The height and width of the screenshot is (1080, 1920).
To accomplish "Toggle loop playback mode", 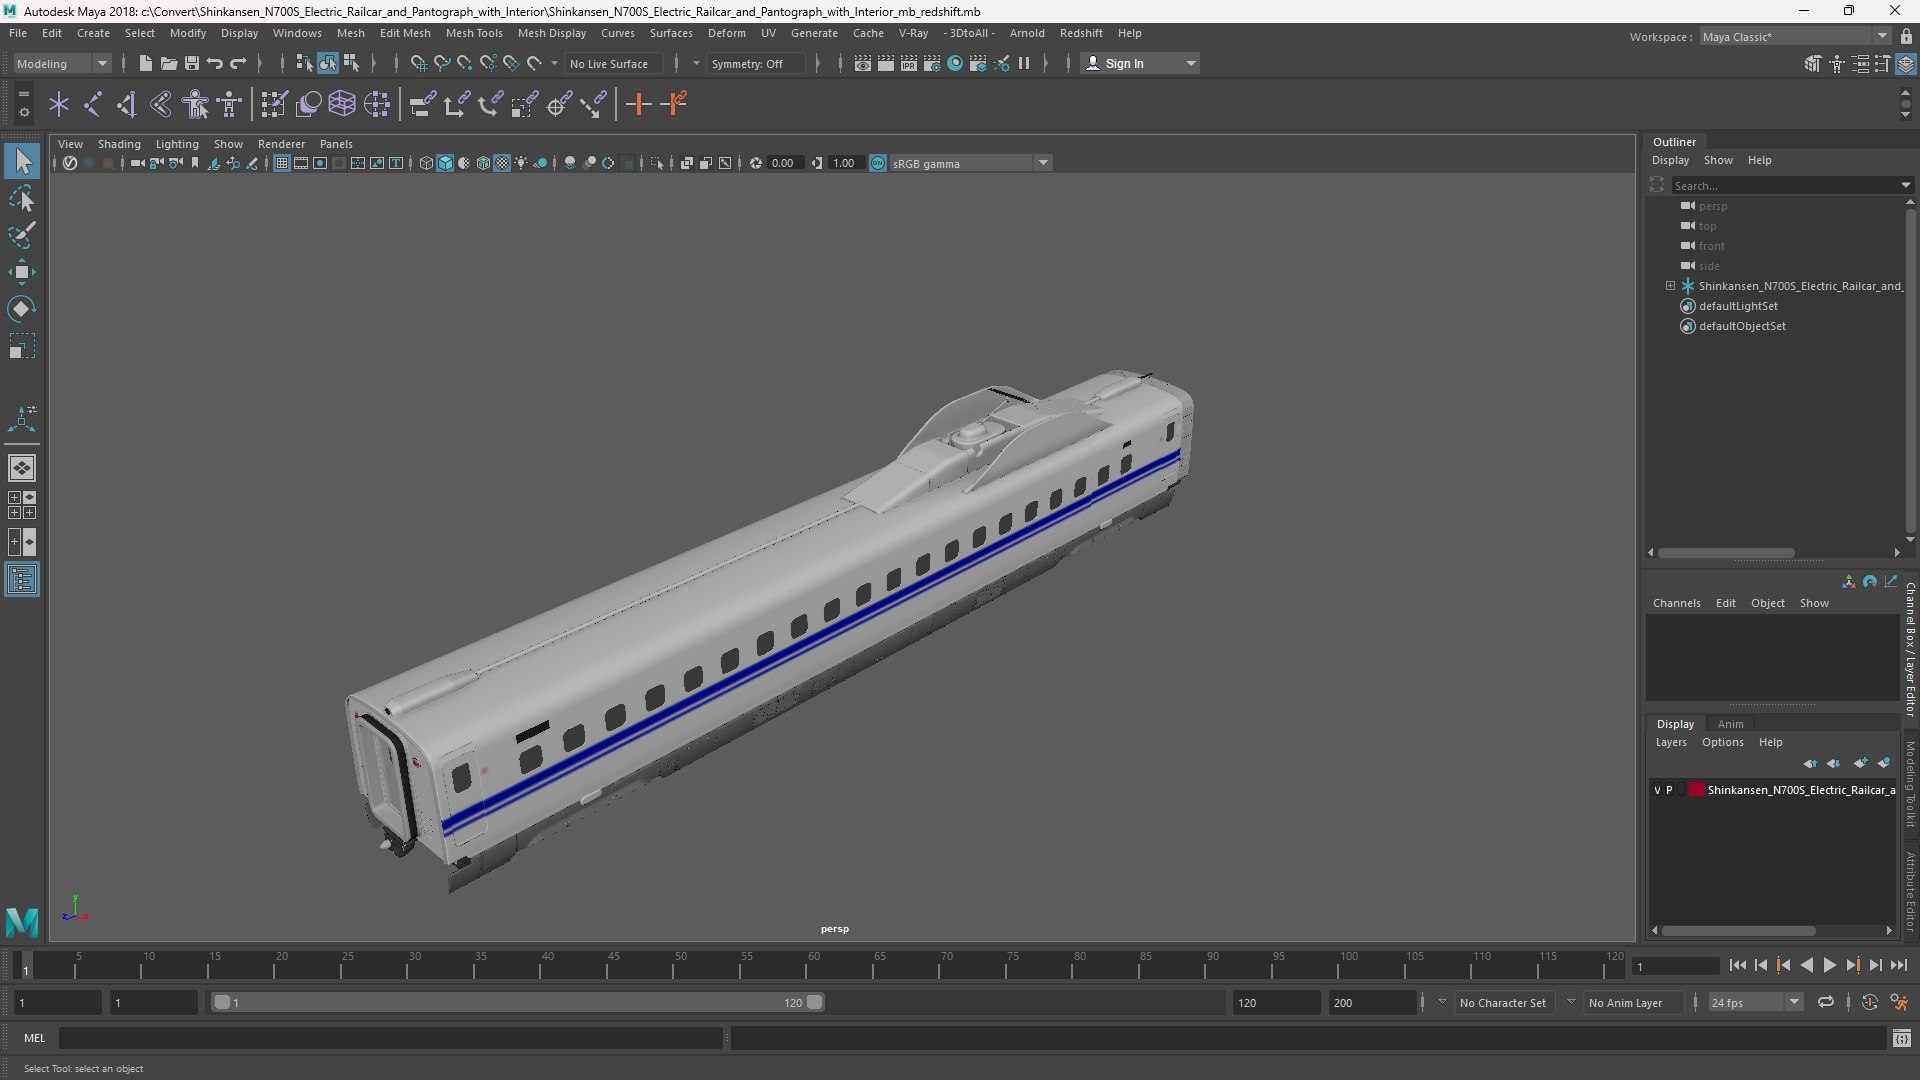I will [x=1826, y=1002].
